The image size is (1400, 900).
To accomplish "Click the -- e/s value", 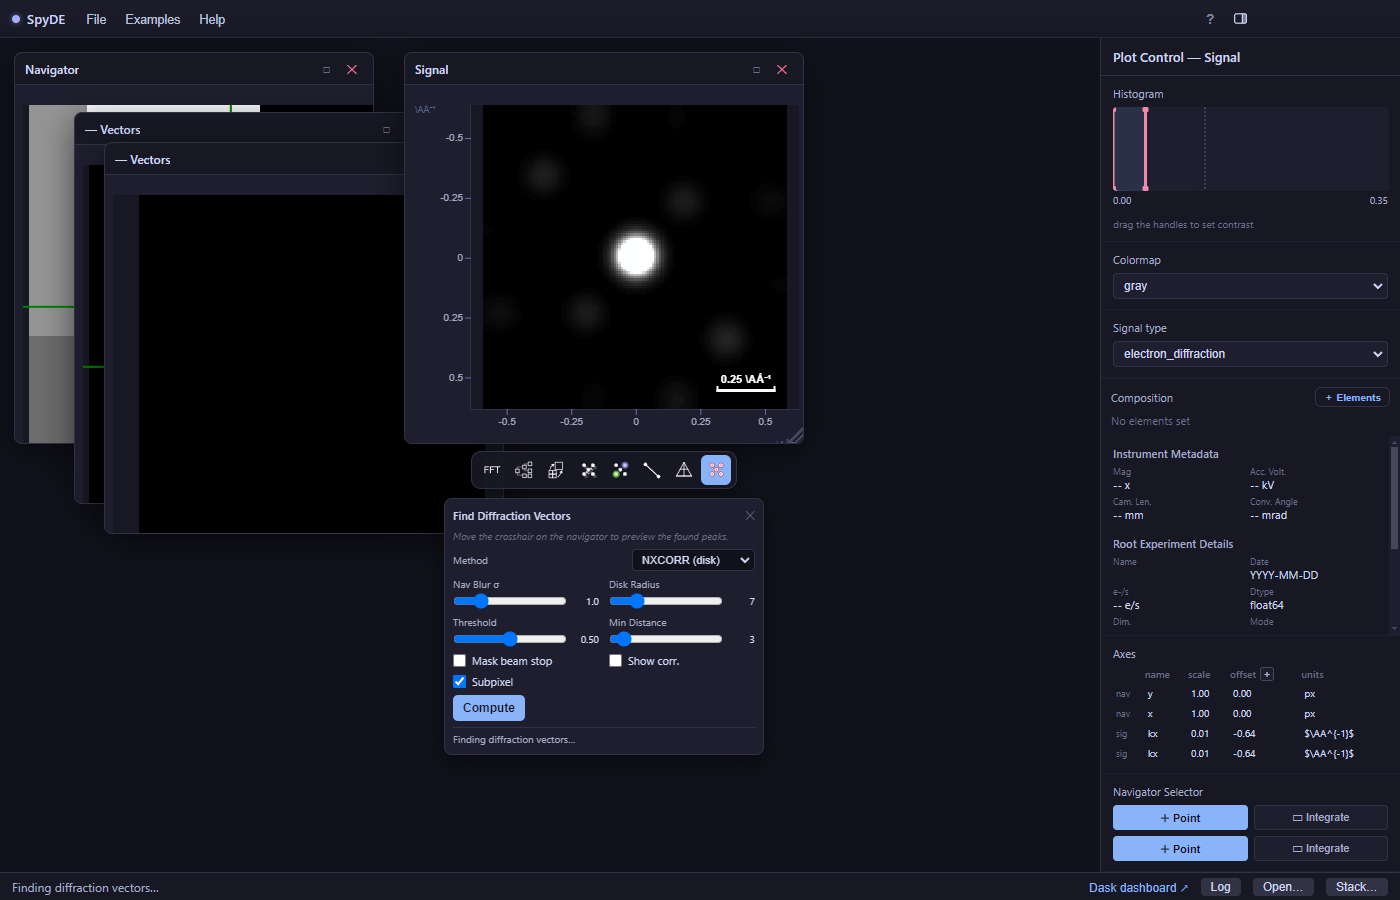I will pos(1126,605).
